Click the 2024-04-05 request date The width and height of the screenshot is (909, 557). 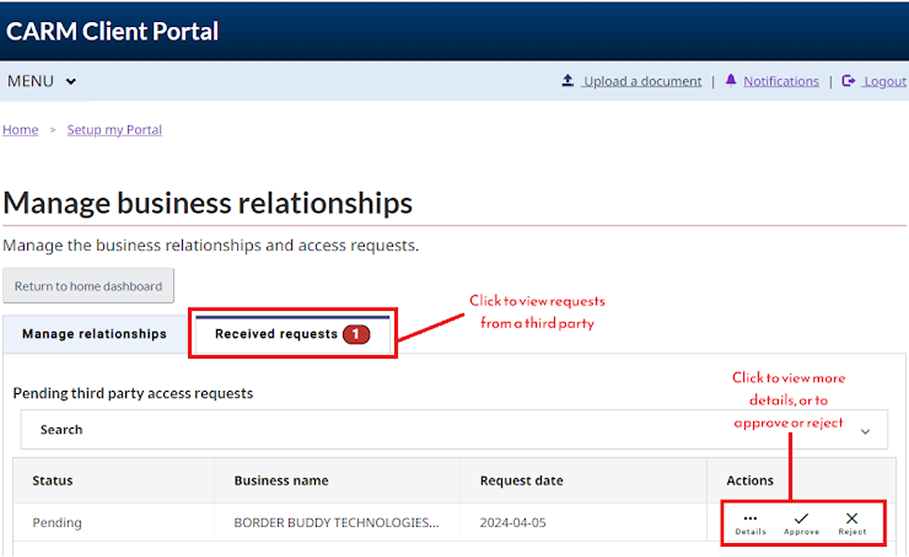[513, 523]
